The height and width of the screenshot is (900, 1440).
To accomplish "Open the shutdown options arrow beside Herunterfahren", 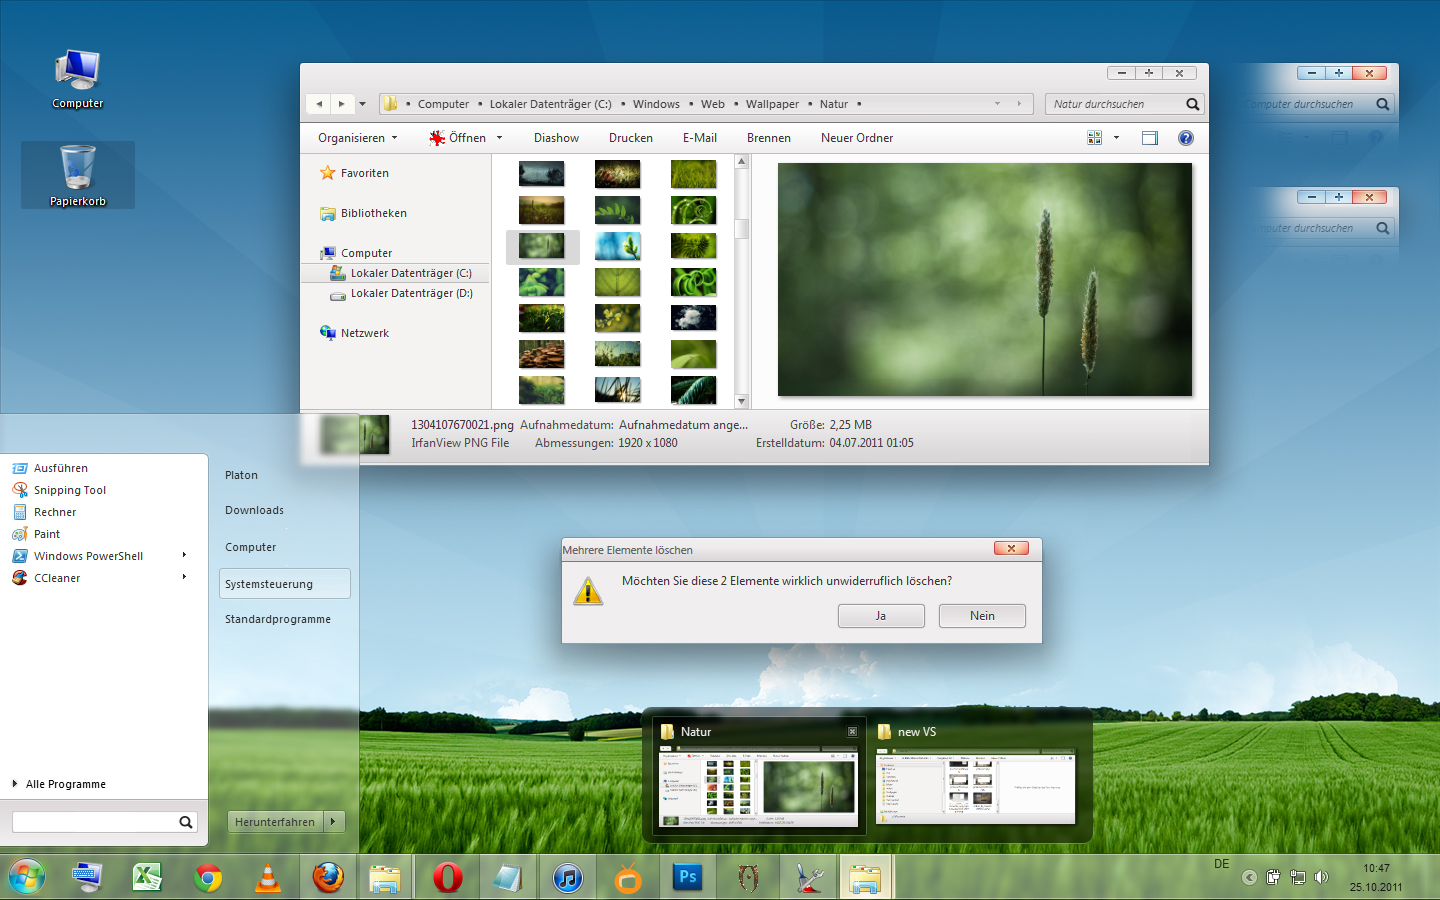I will [x=333, y=821].
